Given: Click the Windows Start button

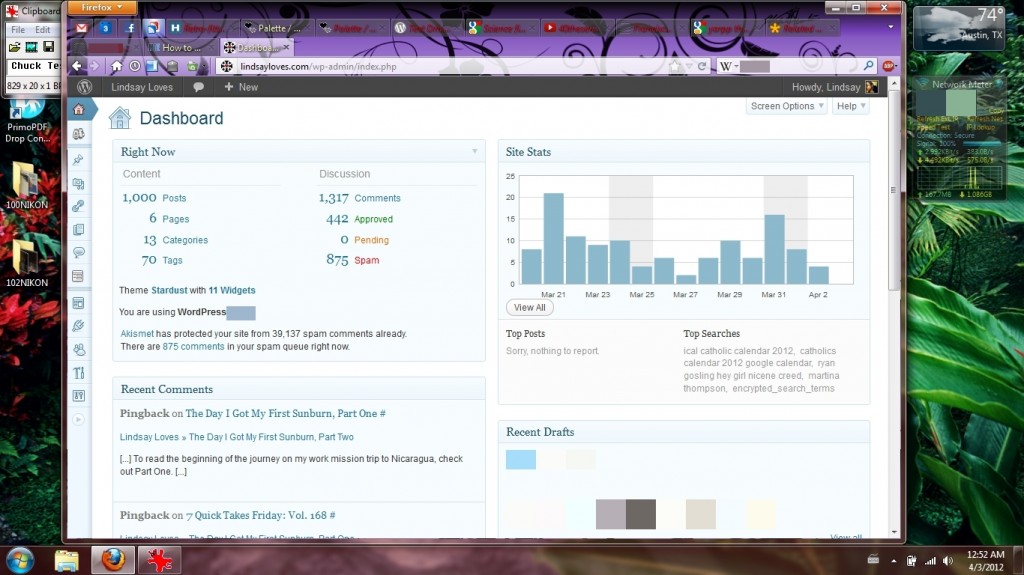Looking at the screenshot, I should pyautogui.click(x=20, y=561).
